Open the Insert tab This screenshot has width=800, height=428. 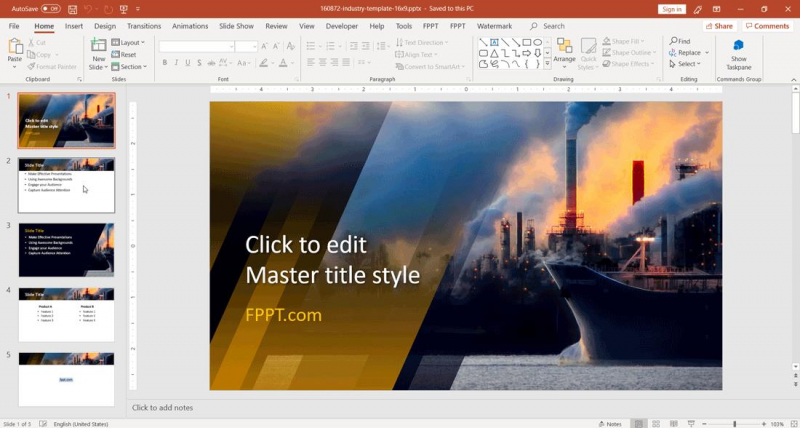point(74,26)
